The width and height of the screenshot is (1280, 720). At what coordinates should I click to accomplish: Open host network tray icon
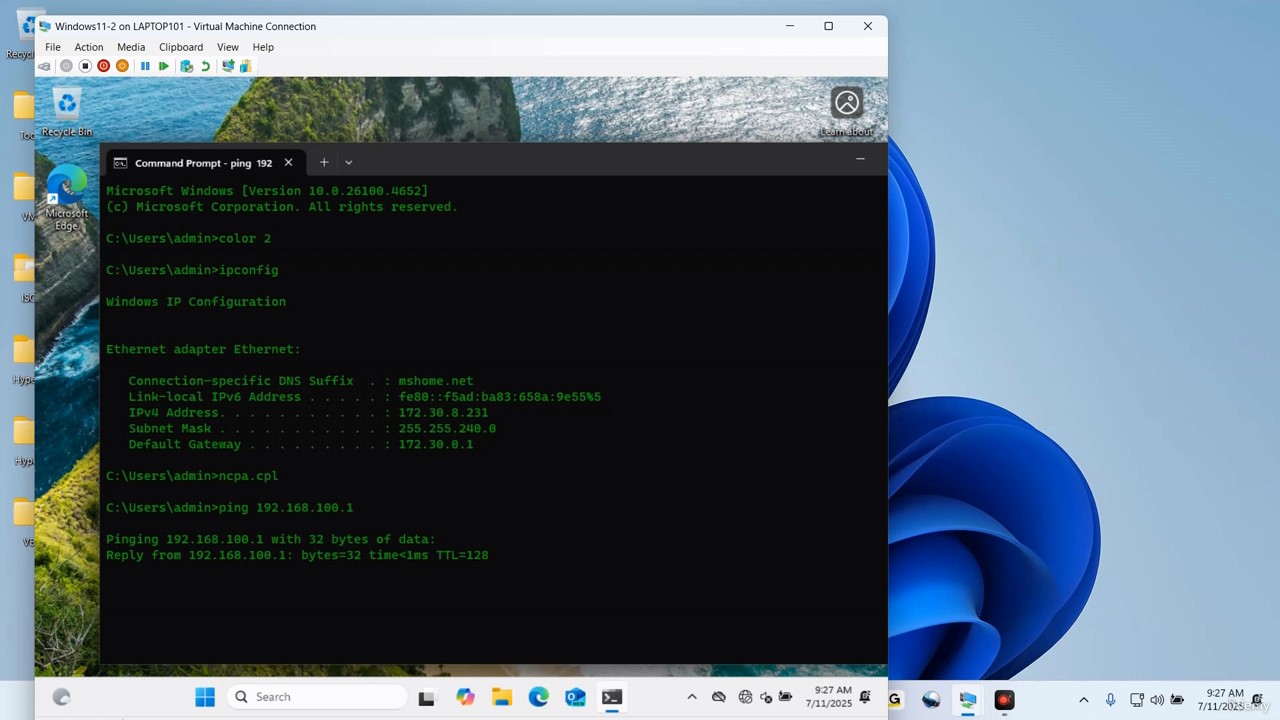click(1137, 700)
